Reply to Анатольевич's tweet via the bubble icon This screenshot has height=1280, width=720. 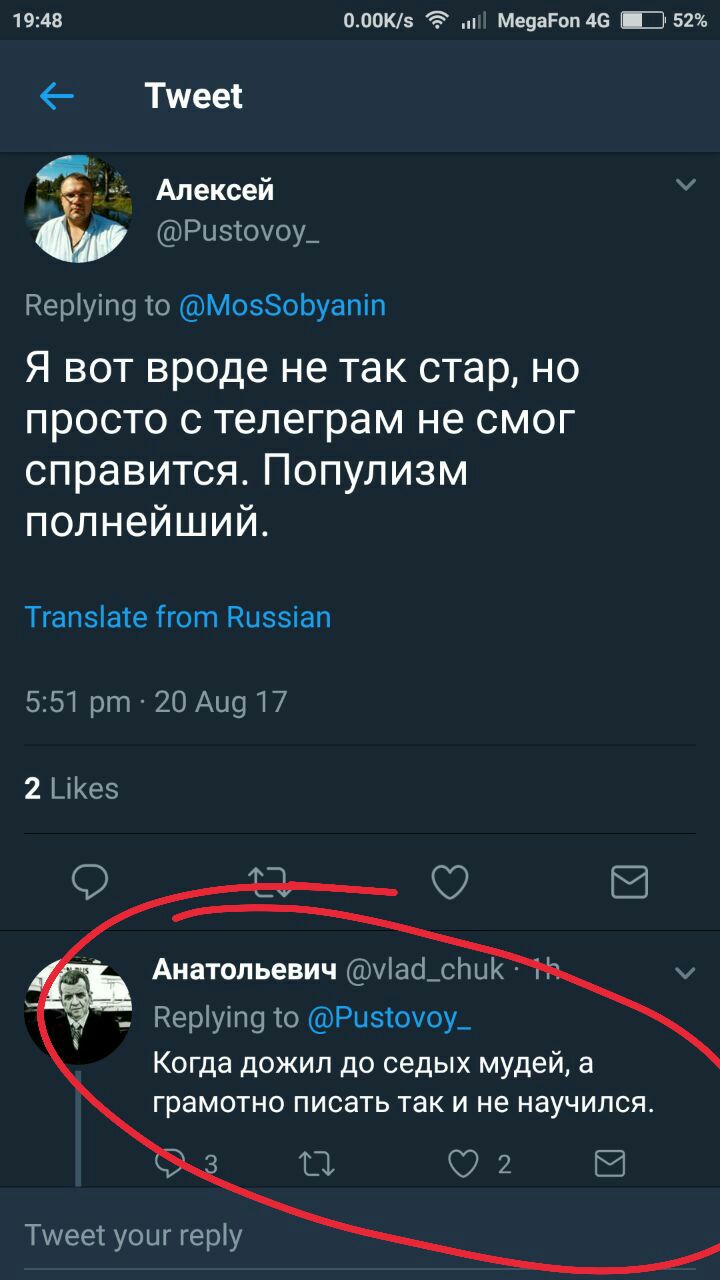(x=172, y=1163)
